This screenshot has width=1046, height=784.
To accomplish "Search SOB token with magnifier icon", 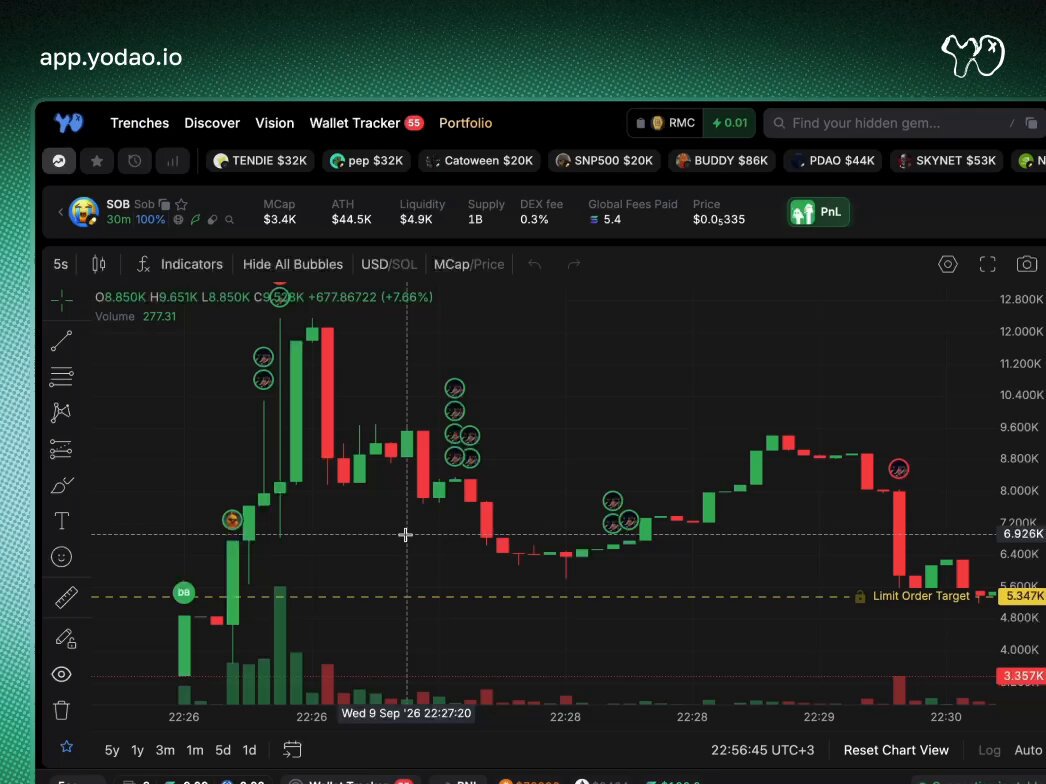I will (x=229, y=220).
